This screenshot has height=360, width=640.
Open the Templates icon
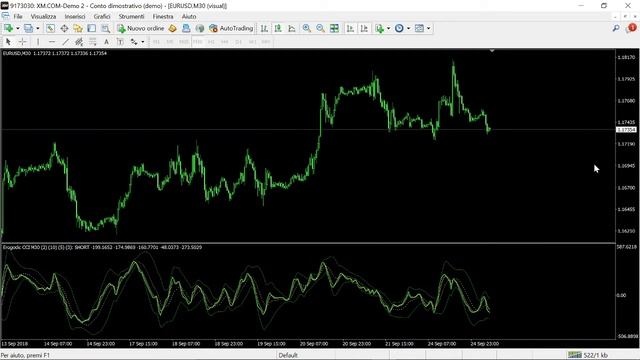click(419, 28)
